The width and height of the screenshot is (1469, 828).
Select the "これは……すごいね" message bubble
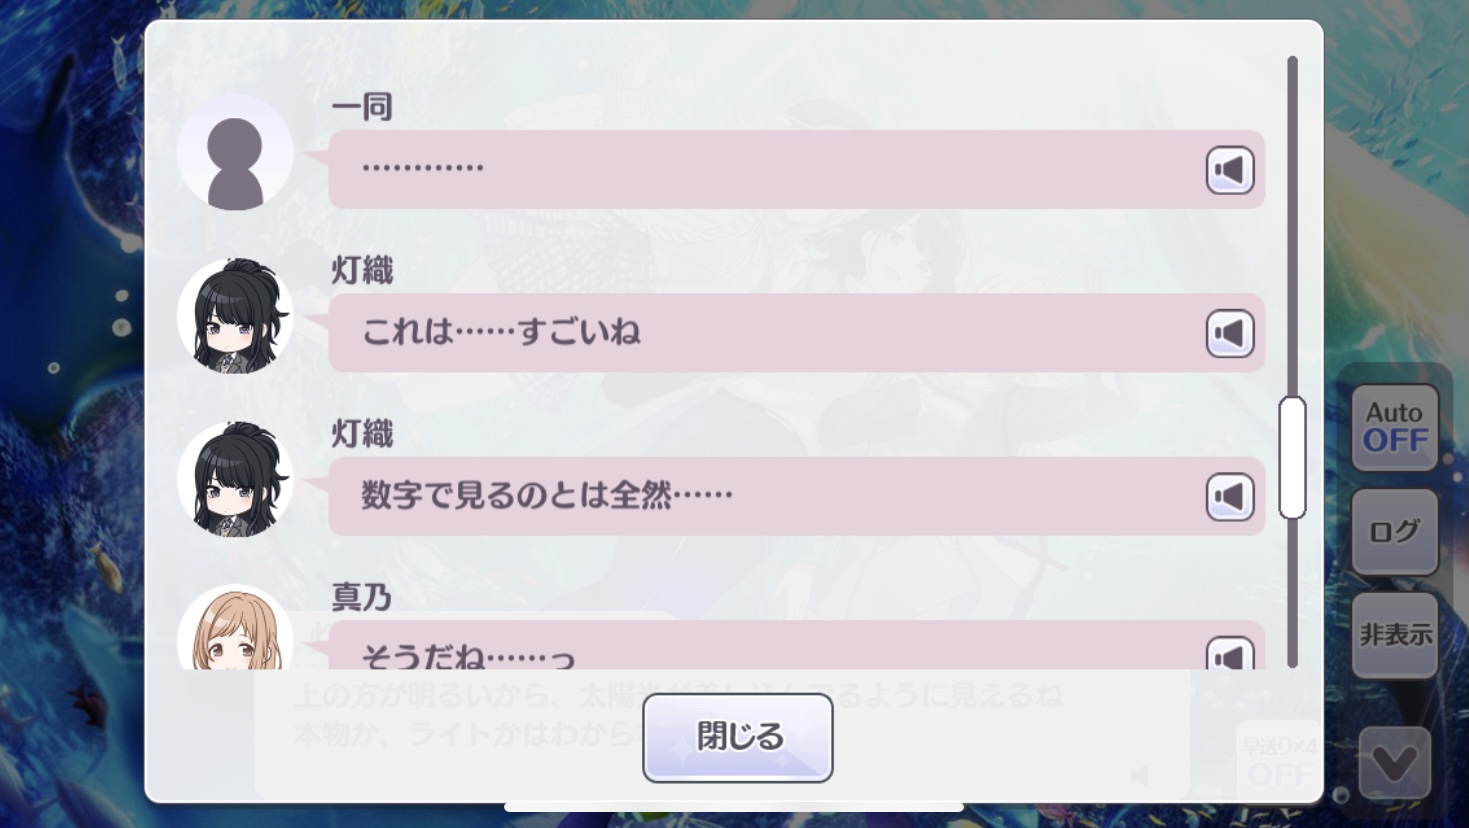point(760,333)
